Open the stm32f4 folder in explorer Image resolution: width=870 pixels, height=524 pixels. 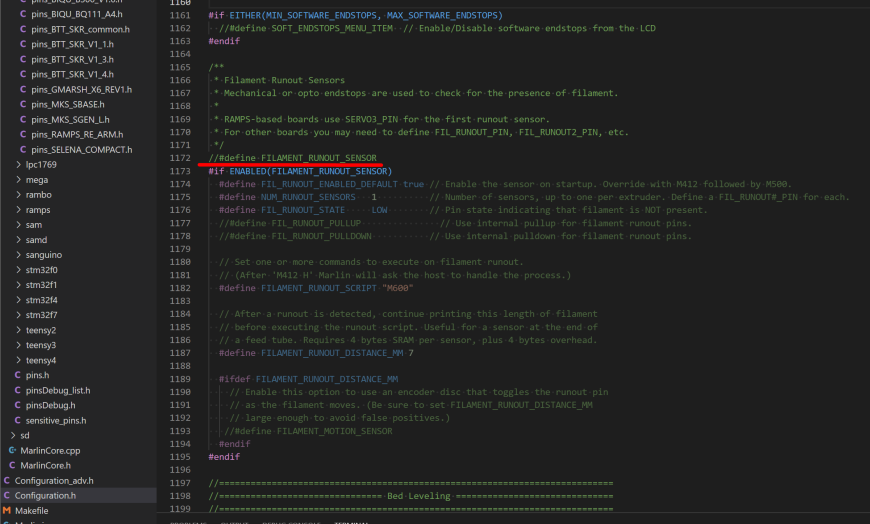click(x=42, y=300)
